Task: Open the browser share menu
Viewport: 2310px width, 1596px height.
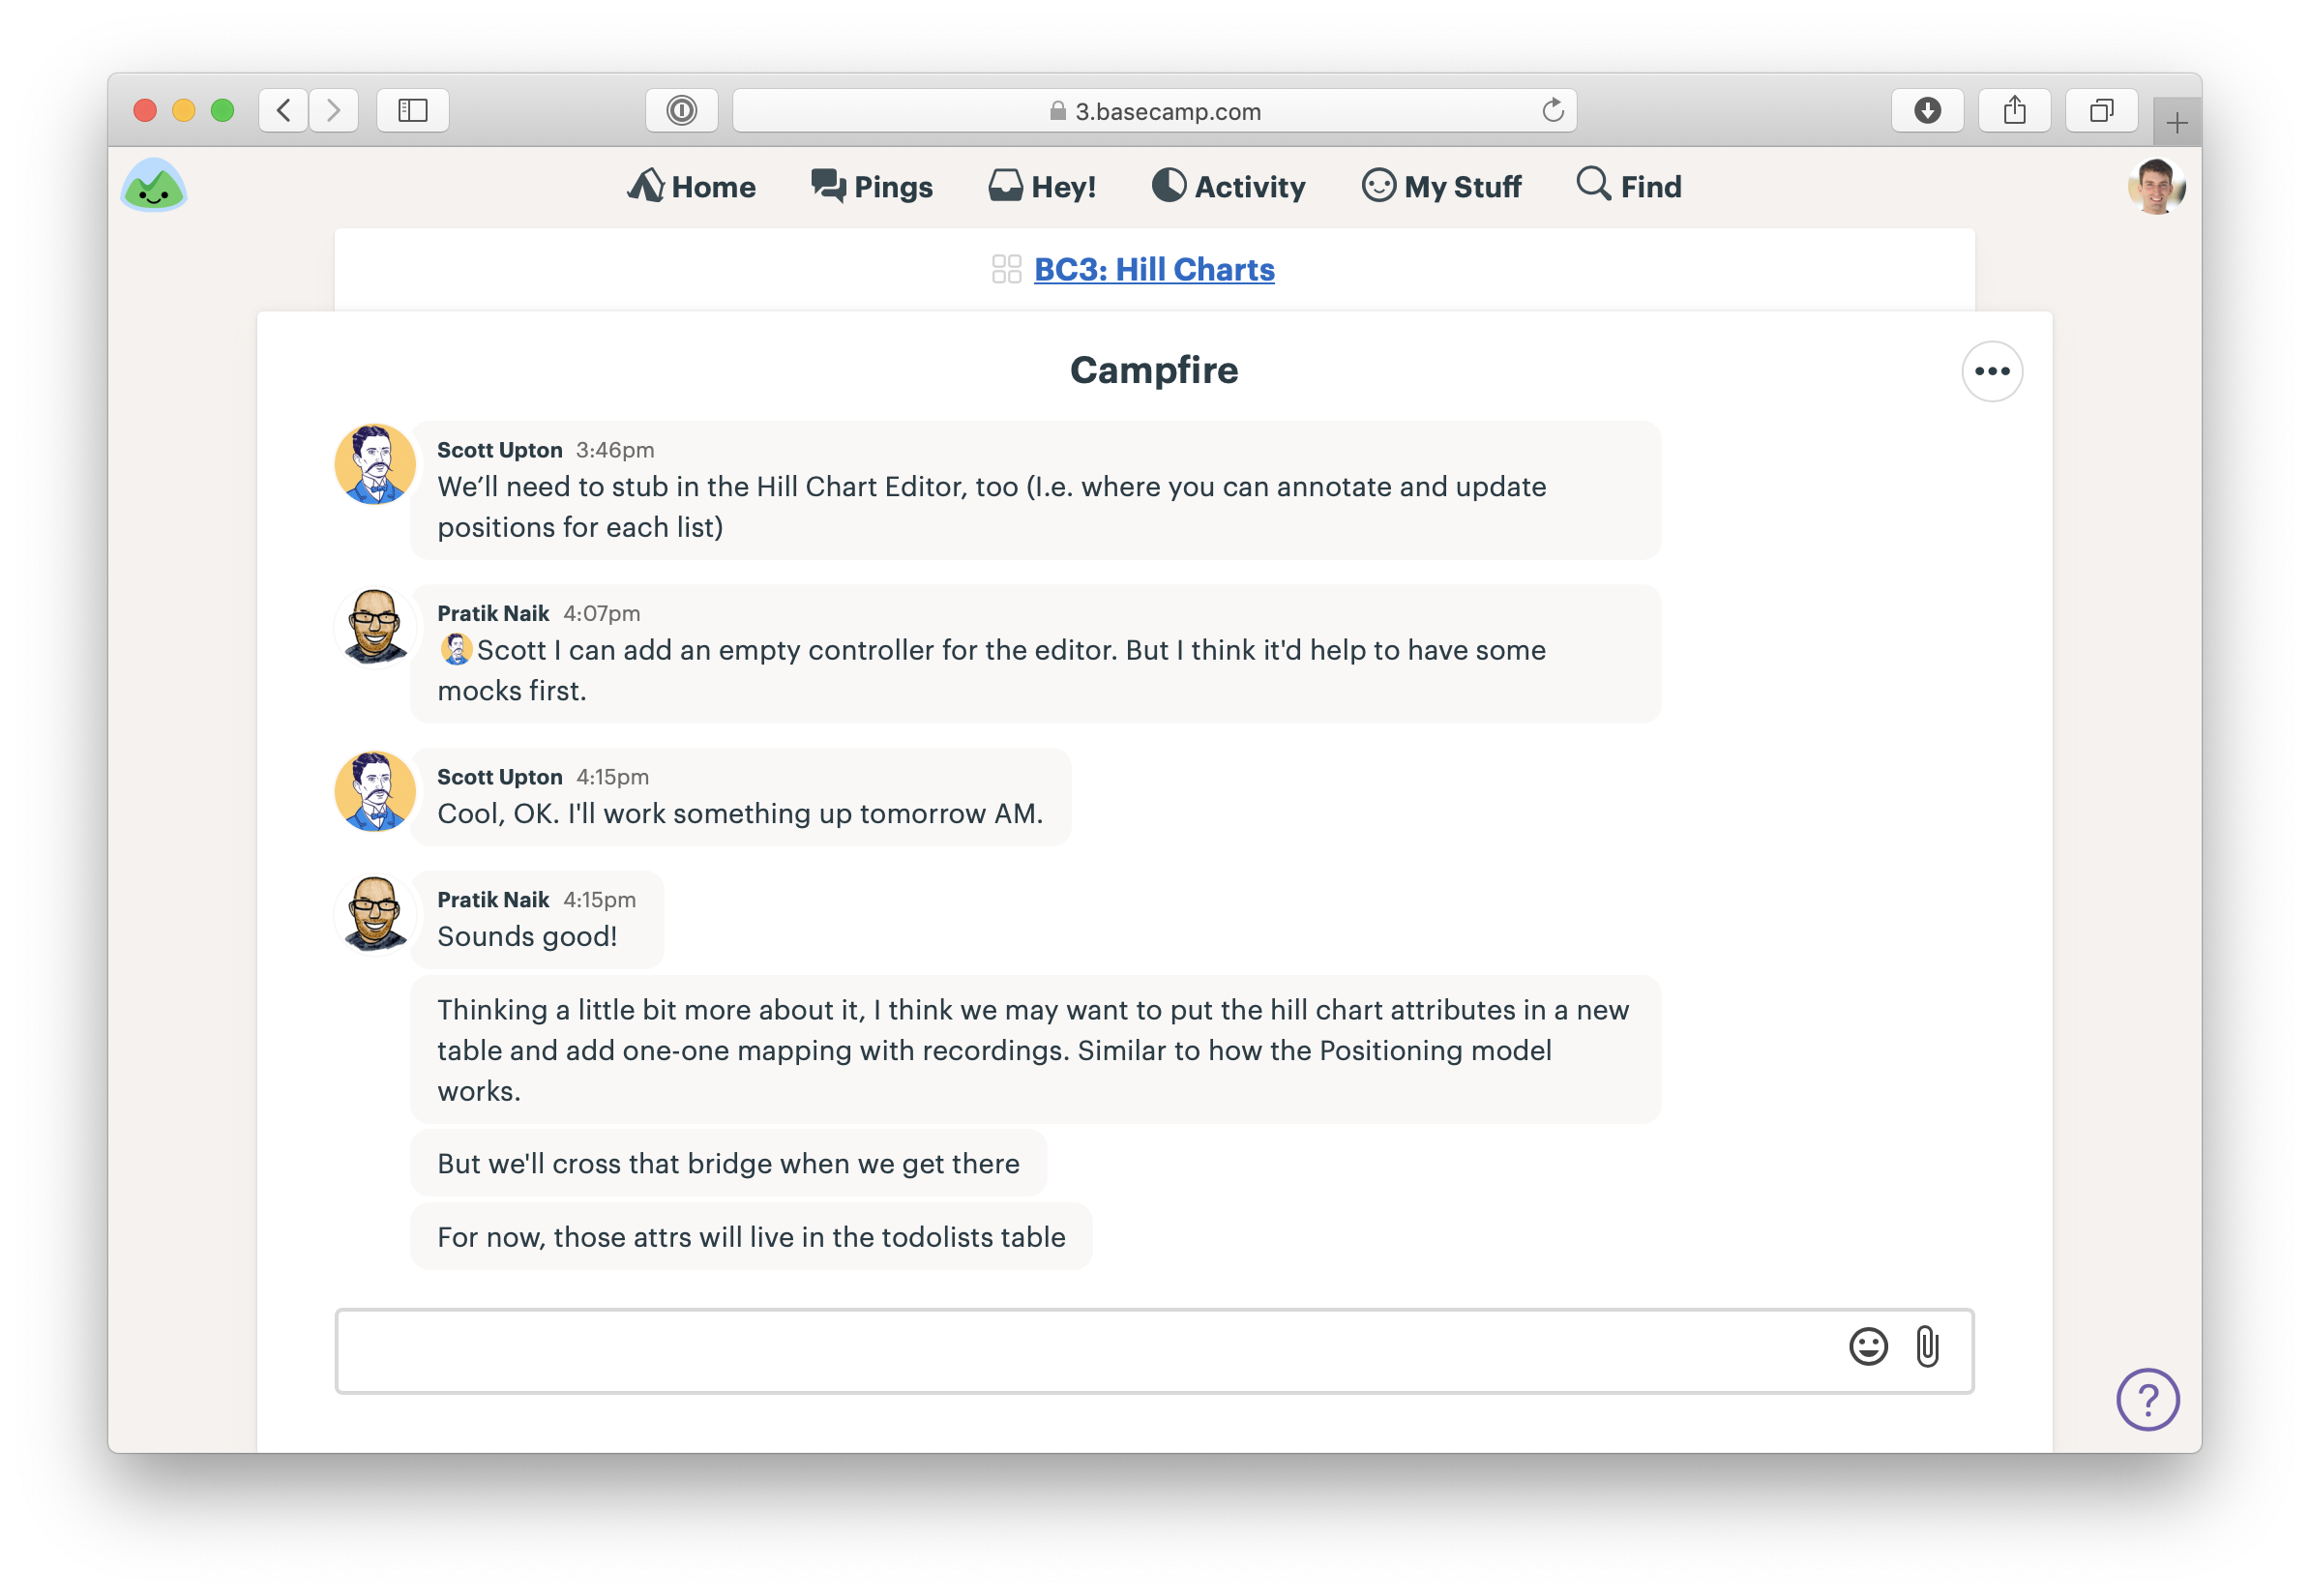Action: coord(2014,110)
